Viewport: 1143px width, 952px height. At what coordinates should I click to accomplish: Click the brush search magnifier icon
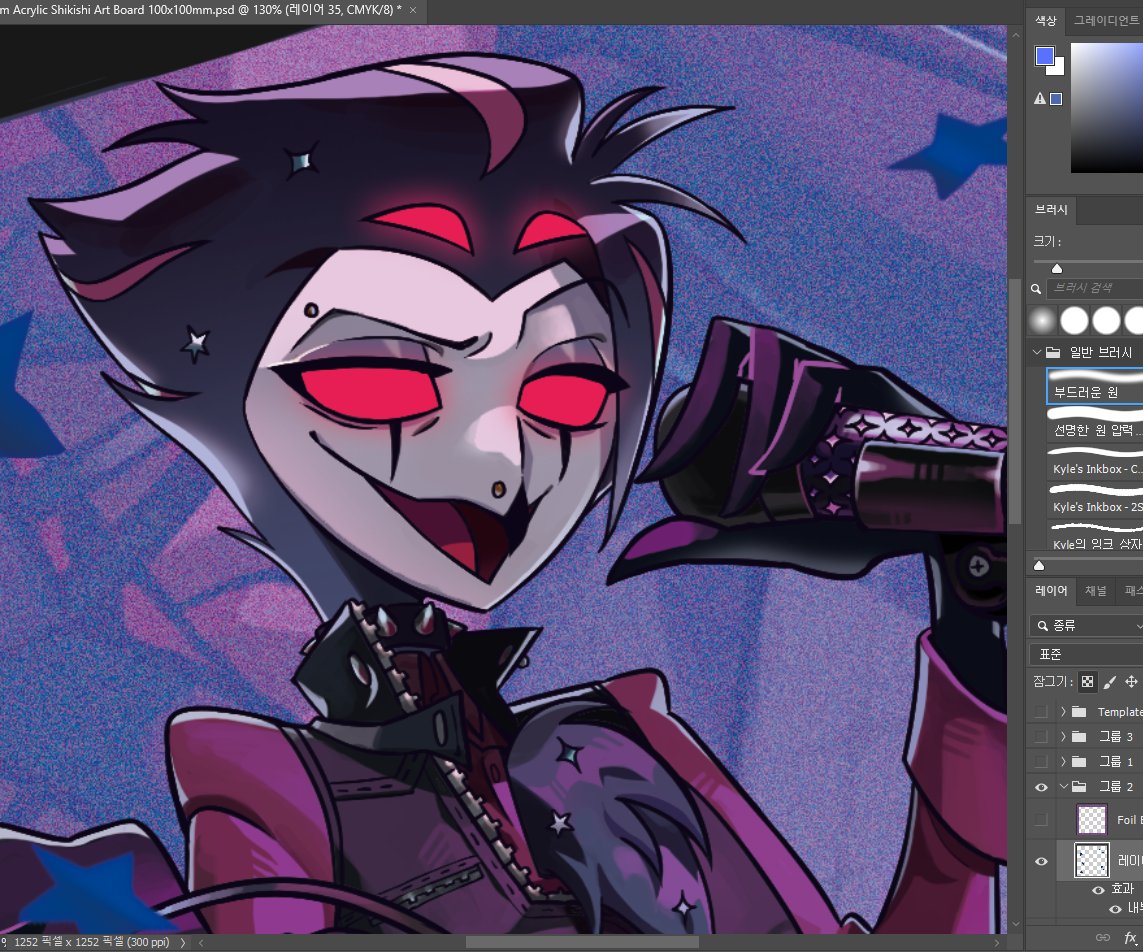click(1036, 289)
